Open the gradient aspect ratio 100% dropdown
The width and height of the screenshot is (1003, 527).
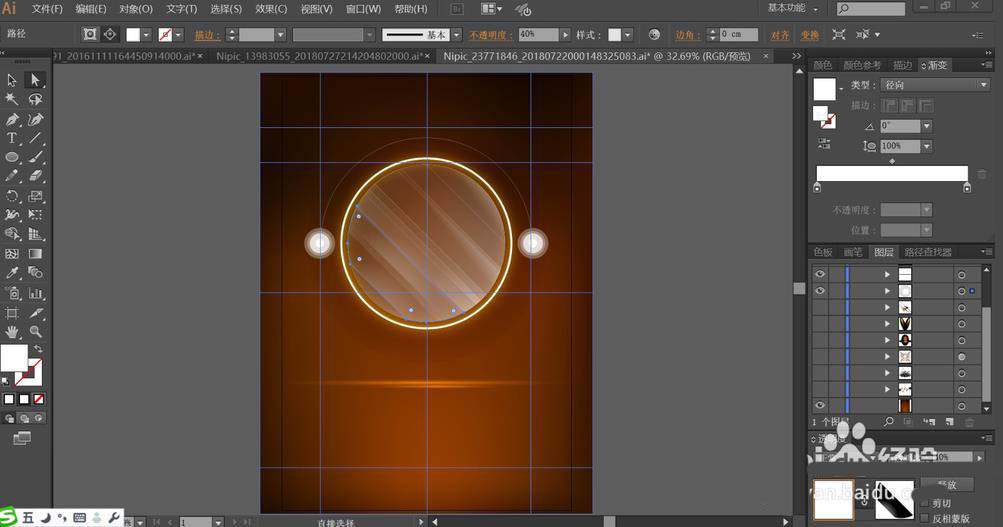(927, 146)
